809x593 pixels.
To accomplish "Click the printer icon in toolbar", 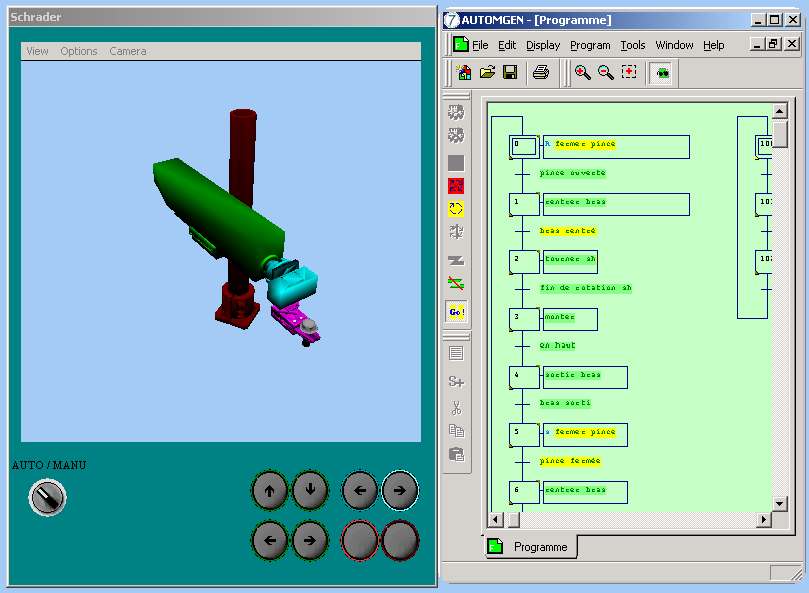I will (x=541, y=72).
